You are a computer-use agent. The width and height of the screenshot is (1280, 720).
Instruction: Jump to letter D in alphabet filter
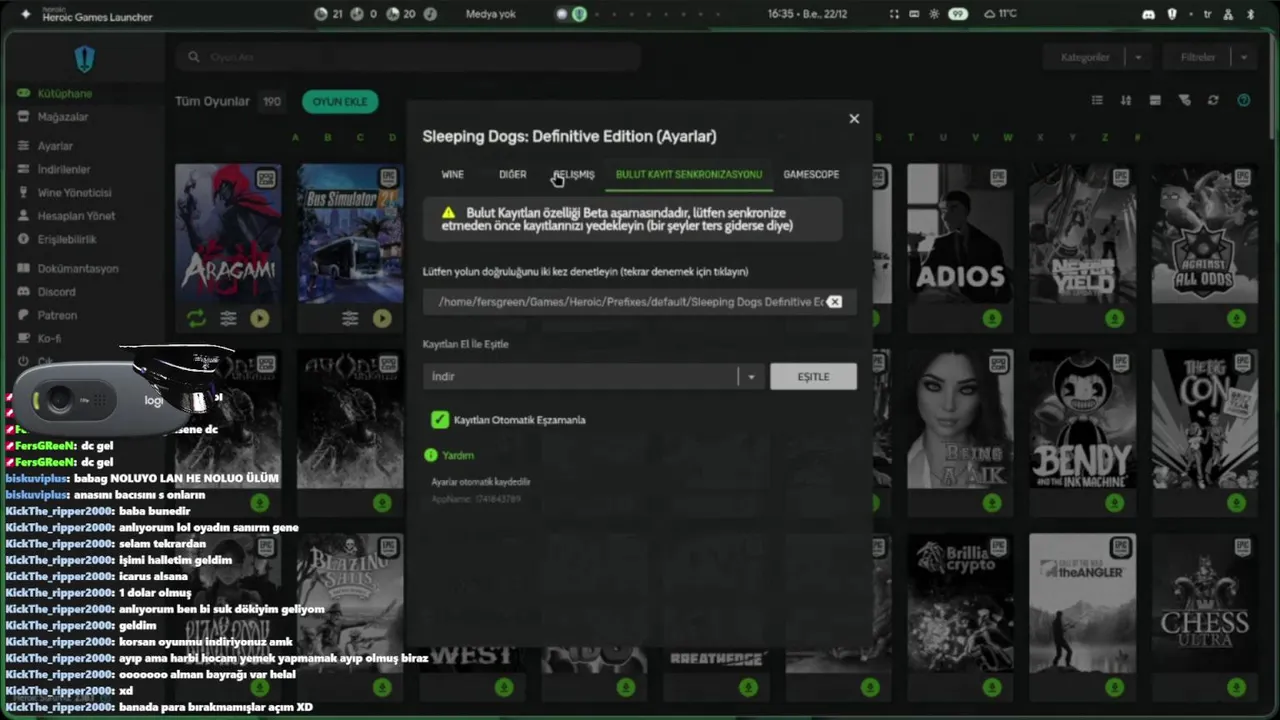pos(395,137)
